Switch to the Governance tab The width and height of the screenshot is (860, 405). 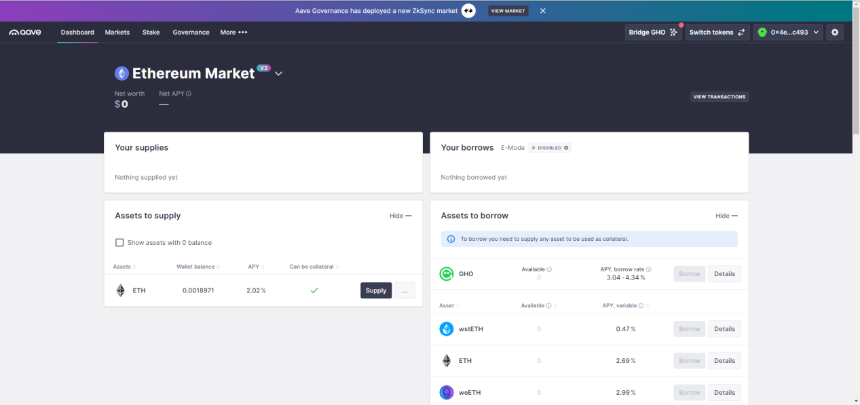pyautogui.click(x=191, y=32)
